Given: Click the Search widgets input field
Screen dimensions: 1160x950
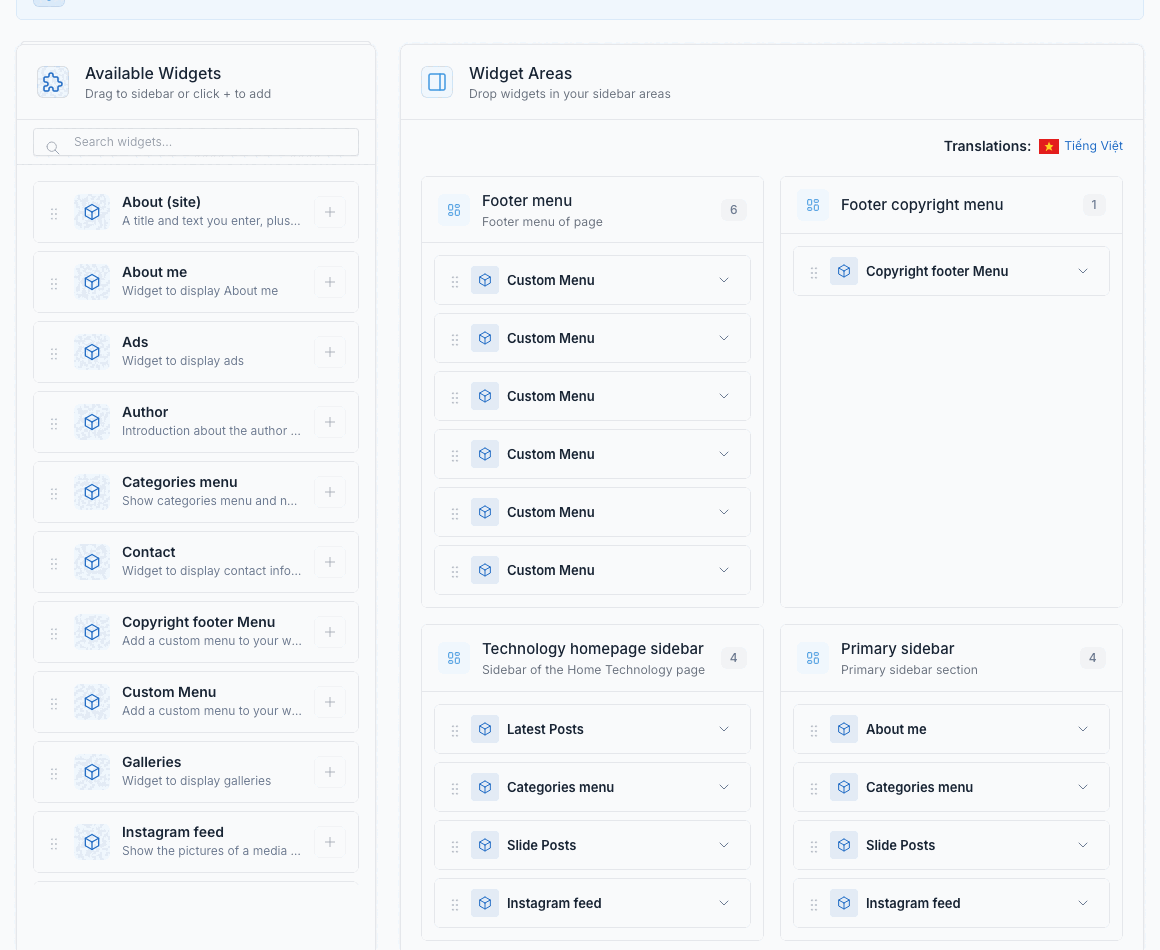Looking at the screenshot, I should (196, 142).
